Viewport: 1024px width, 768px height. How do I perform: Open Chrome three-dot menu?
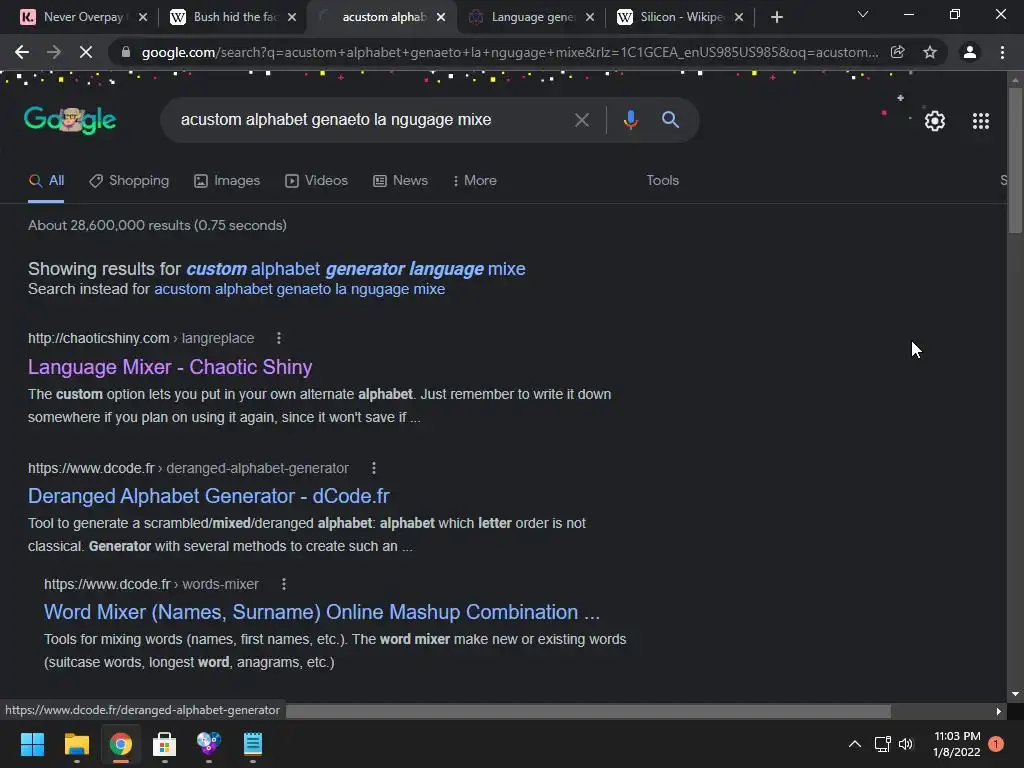[x=1002, y=52]
